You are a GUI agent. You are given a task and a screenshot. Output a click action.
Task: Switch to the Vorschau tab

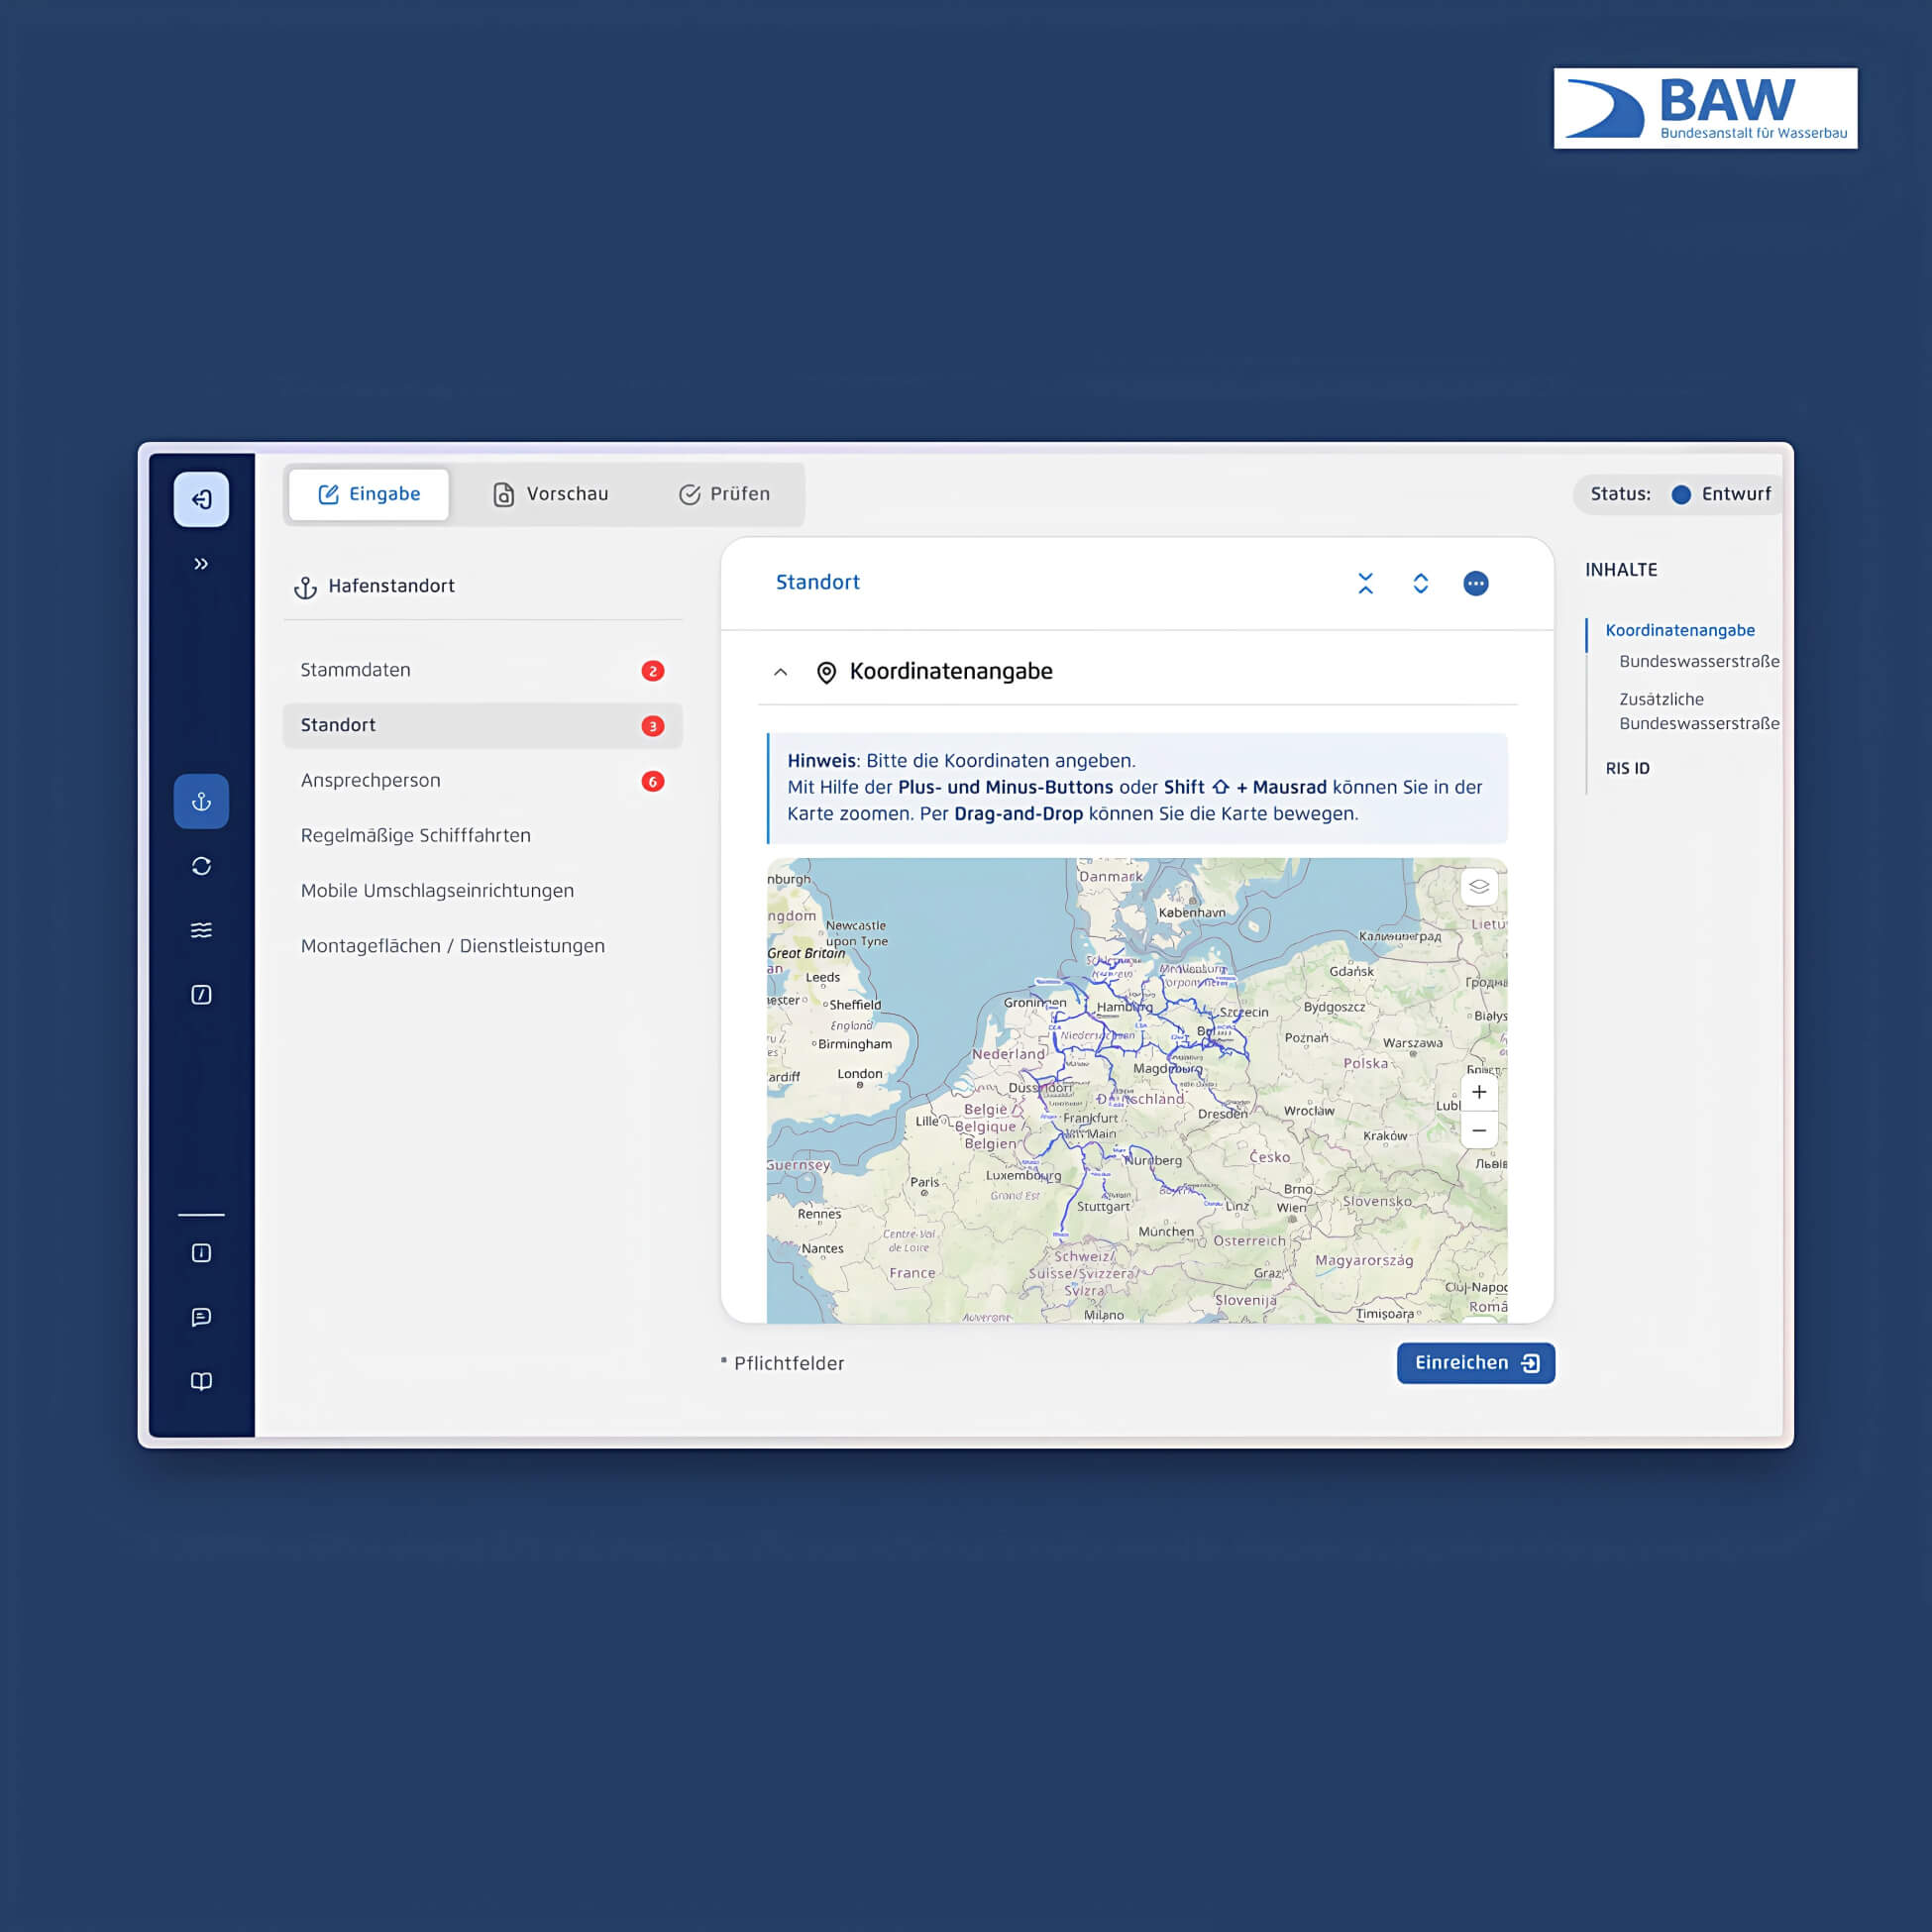tap(550, 494)
